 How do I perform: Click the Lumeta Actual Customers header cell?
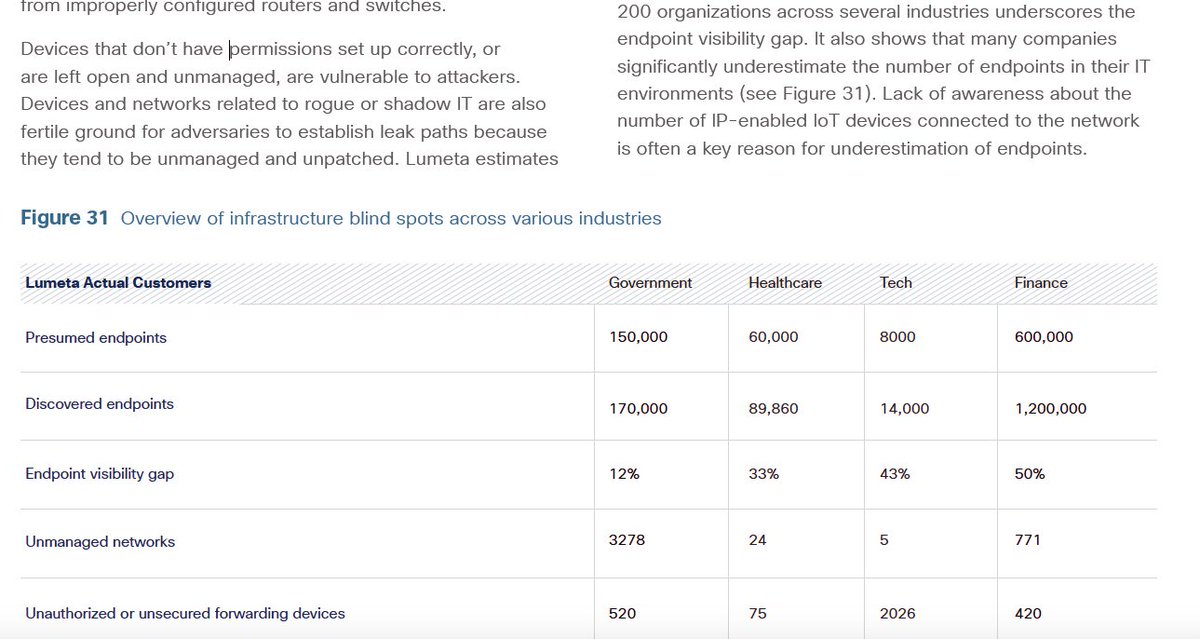click(116, 283)
